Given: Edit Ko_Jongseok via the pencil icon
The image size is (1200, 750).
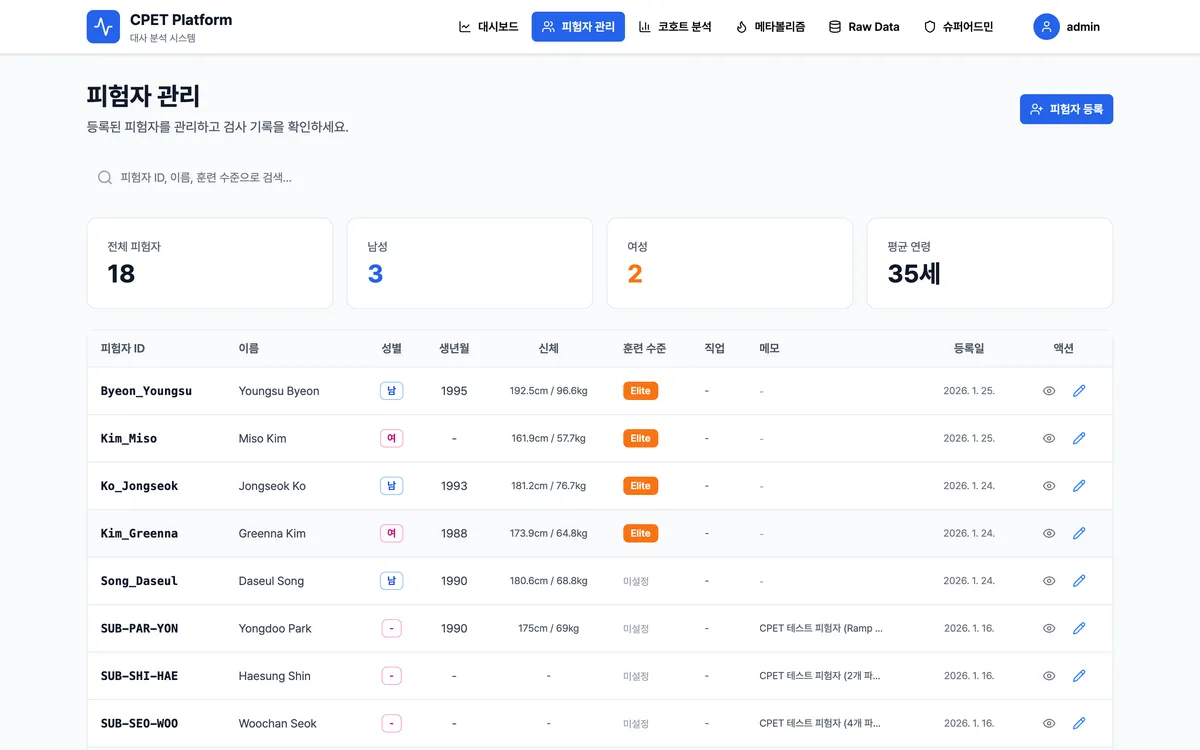Looking at the screenshot, I should [x=1079, y=485].
